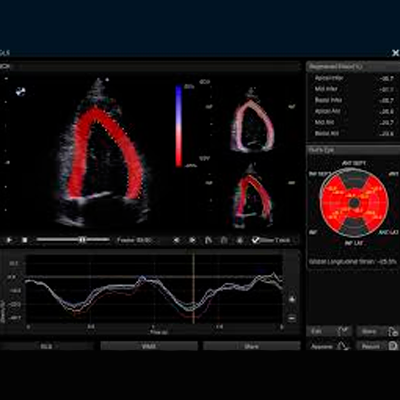The height and width of the screenshot is (400, 400).
Task: Move the frame position slider handle
Action: coord(82,240)
